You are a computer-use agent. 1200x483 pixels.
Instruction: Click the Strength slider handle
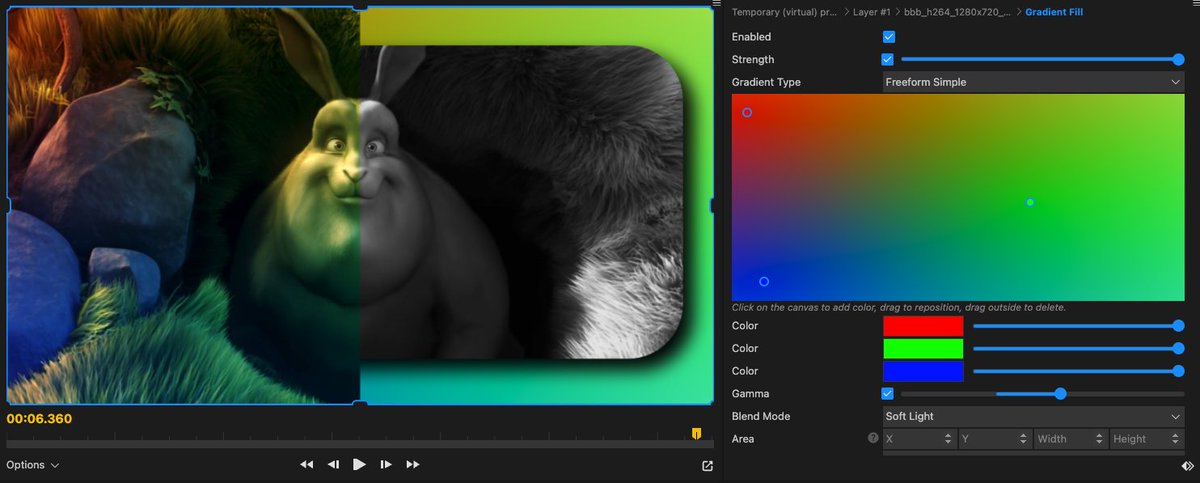(x=1179, y=60)
